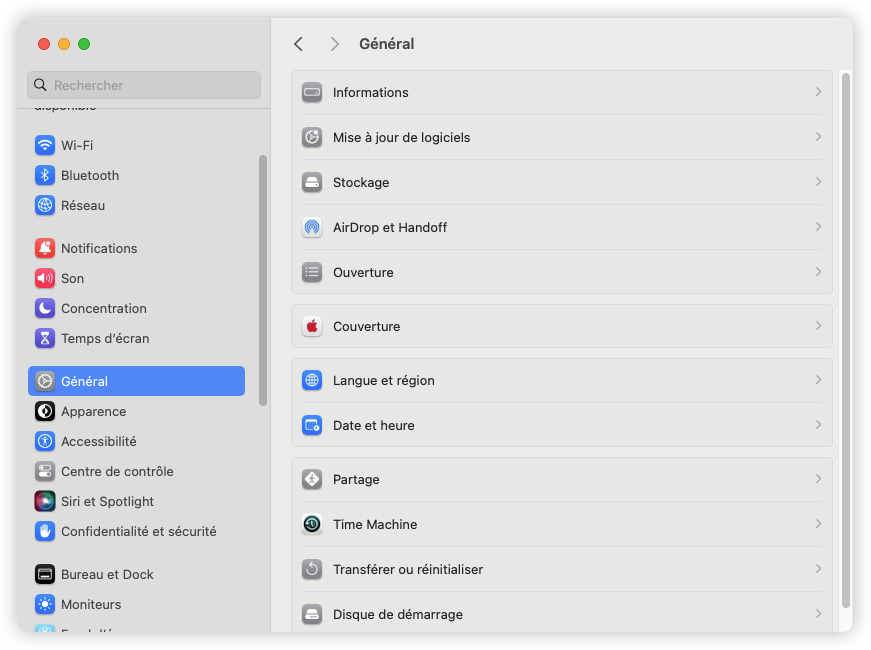Select Temps d'écran label in sidebar
871x650 pixels.
click(105, 339)
